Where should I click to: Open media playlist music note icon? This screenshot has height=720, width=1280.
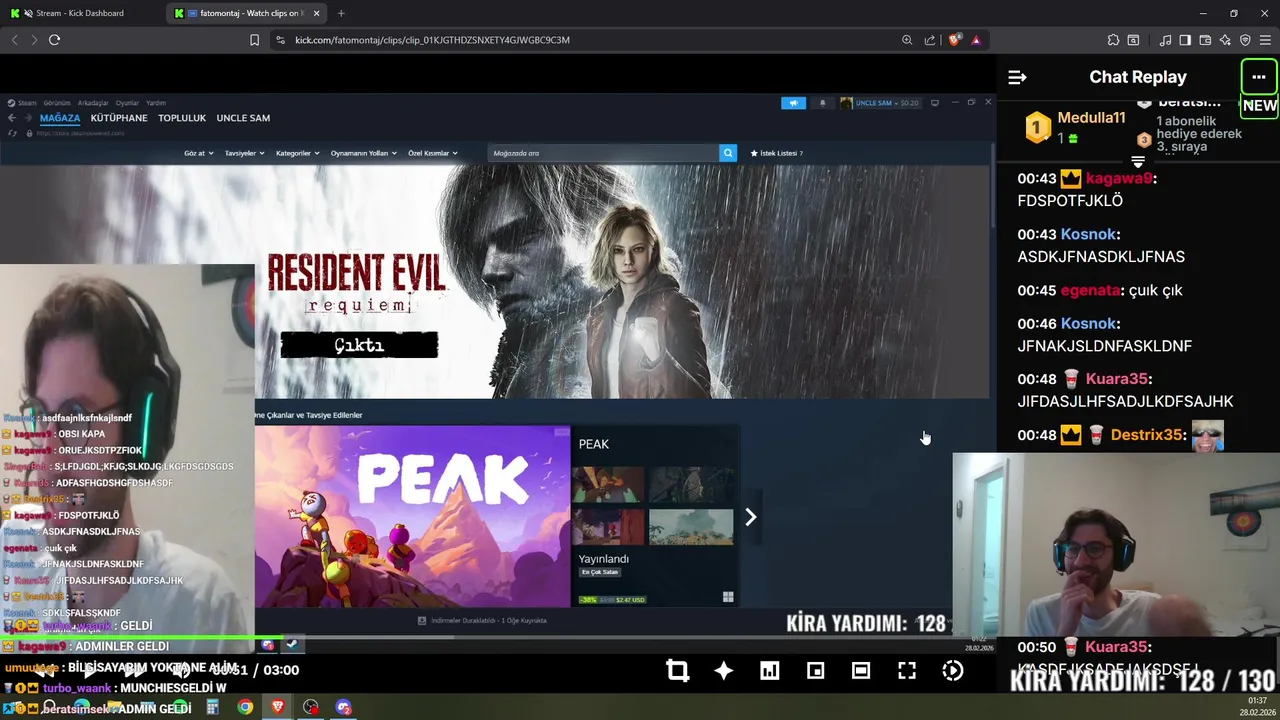pyautogui.click(x=1165, y=40)
